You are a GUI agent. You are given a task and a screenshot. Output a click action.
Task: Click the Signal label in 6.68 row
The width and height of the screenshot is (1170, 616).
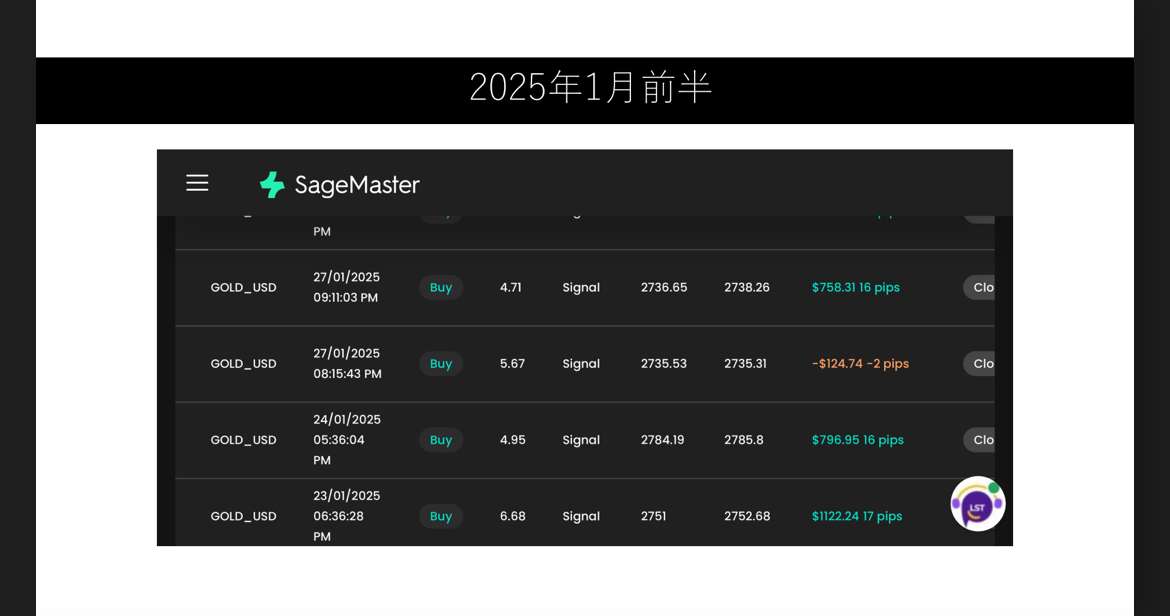click(x=581, y=516)
